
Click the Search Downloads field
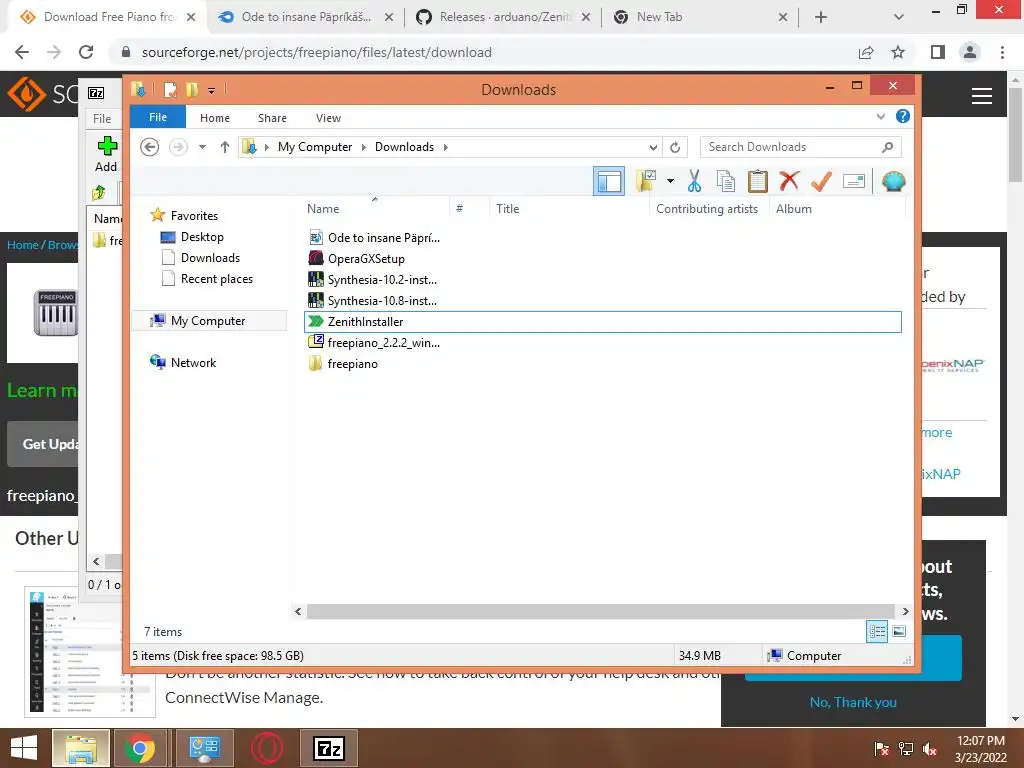(801, 147)
